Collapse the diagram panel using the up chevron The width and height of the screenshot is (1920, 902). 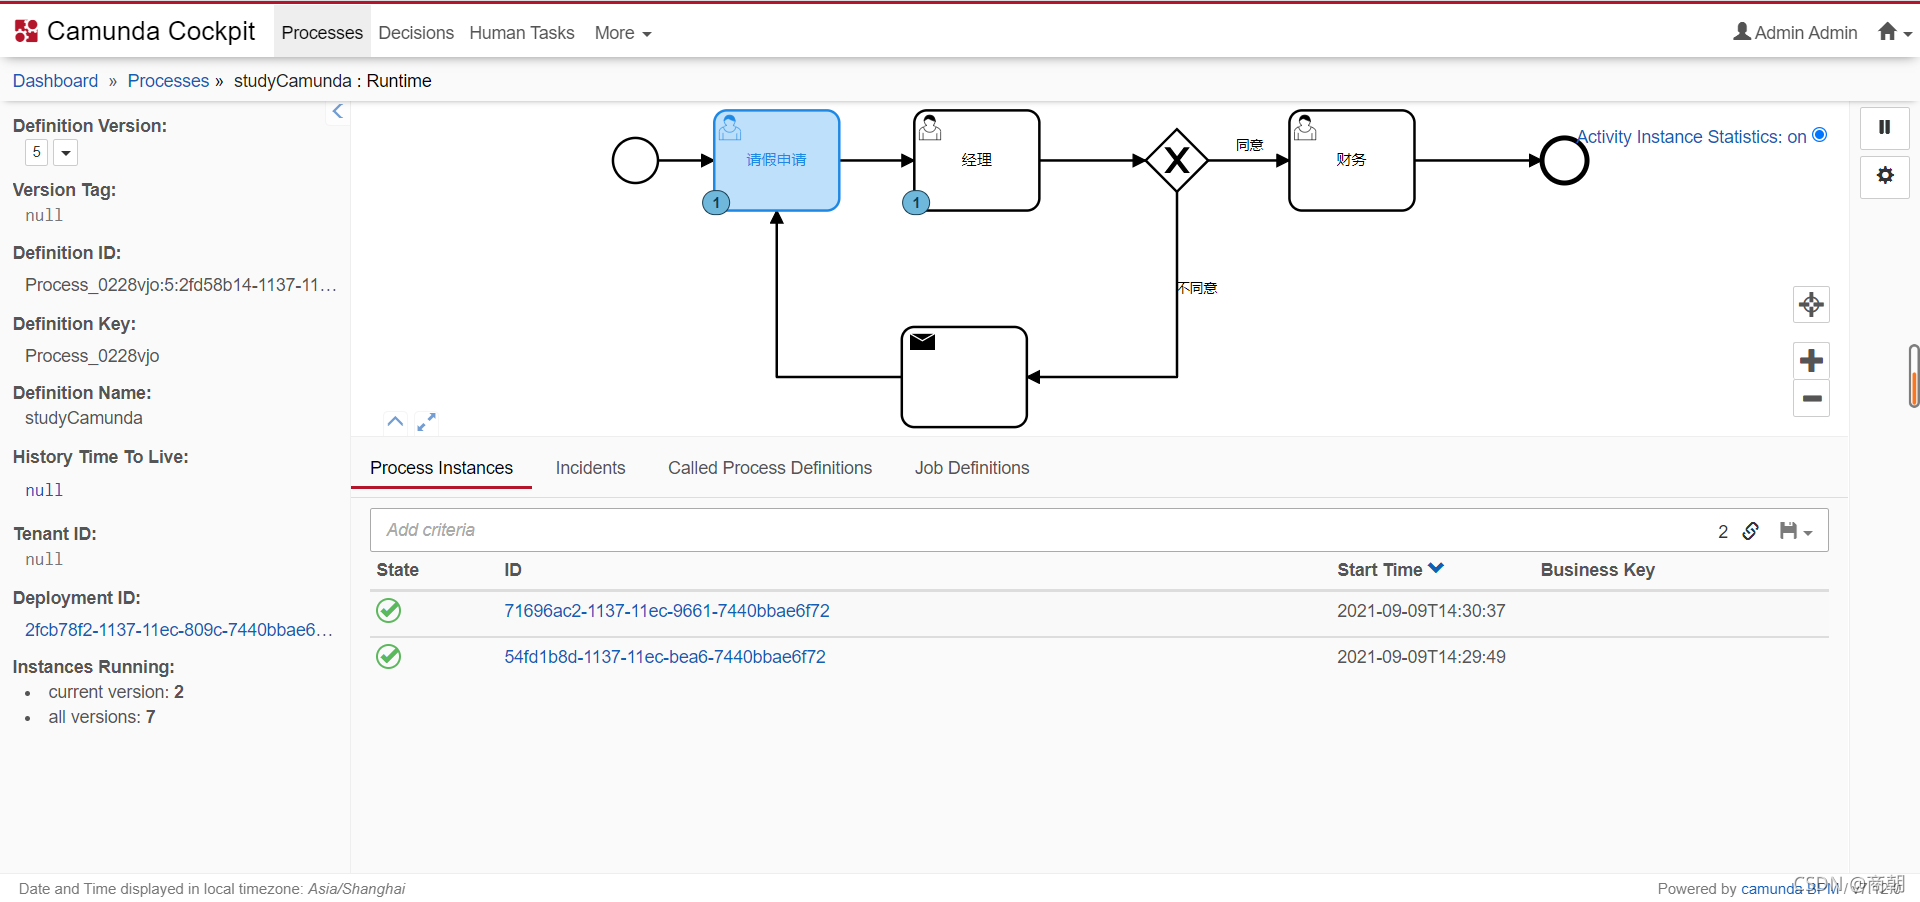pos(395,422)
